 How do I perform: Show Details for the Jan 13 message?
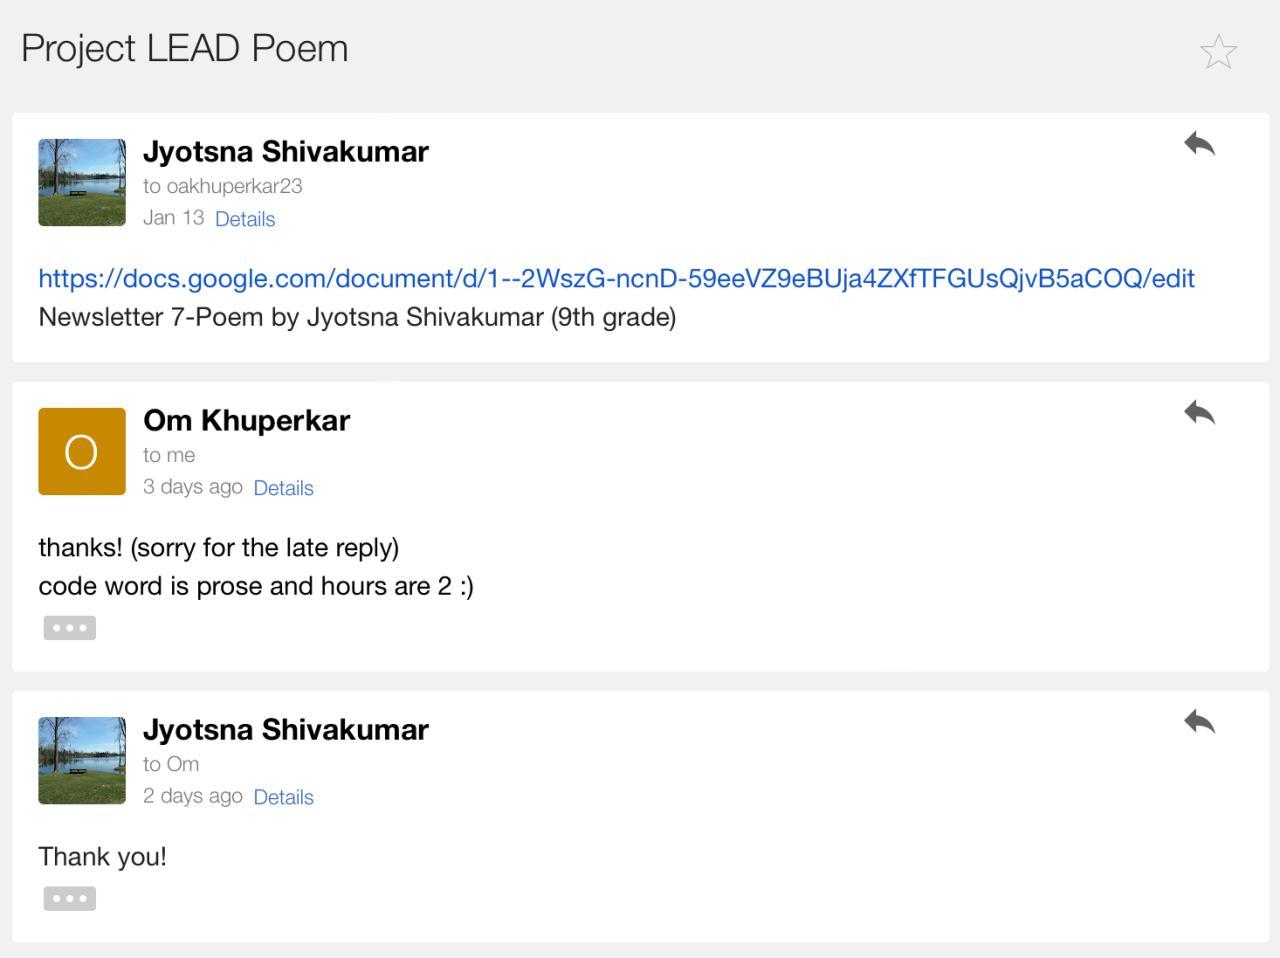tap(245, 219)
